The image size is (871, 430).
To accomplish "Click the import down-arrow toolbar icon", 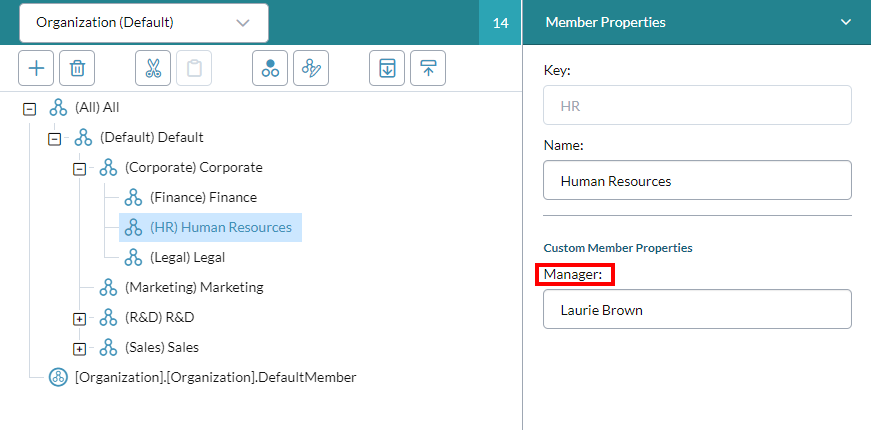I will (x=387, y=68).
